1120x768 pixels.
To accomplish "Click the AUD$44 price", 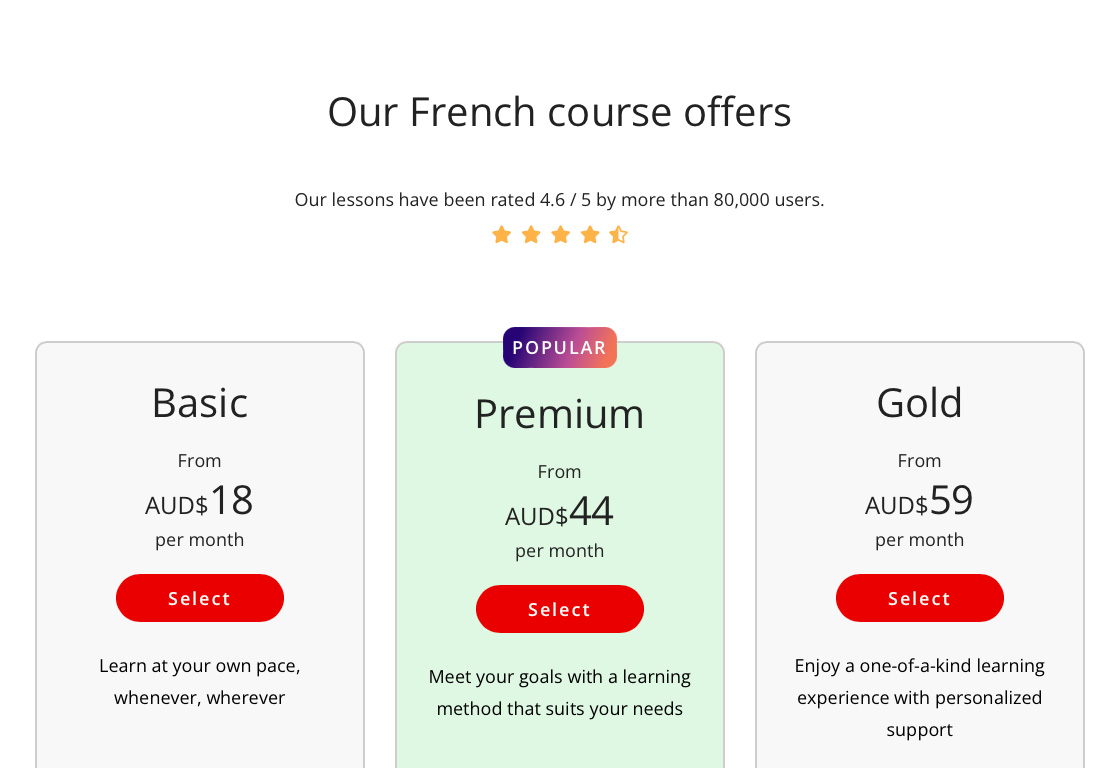I will pyautogui.click(x=560, y=512).
